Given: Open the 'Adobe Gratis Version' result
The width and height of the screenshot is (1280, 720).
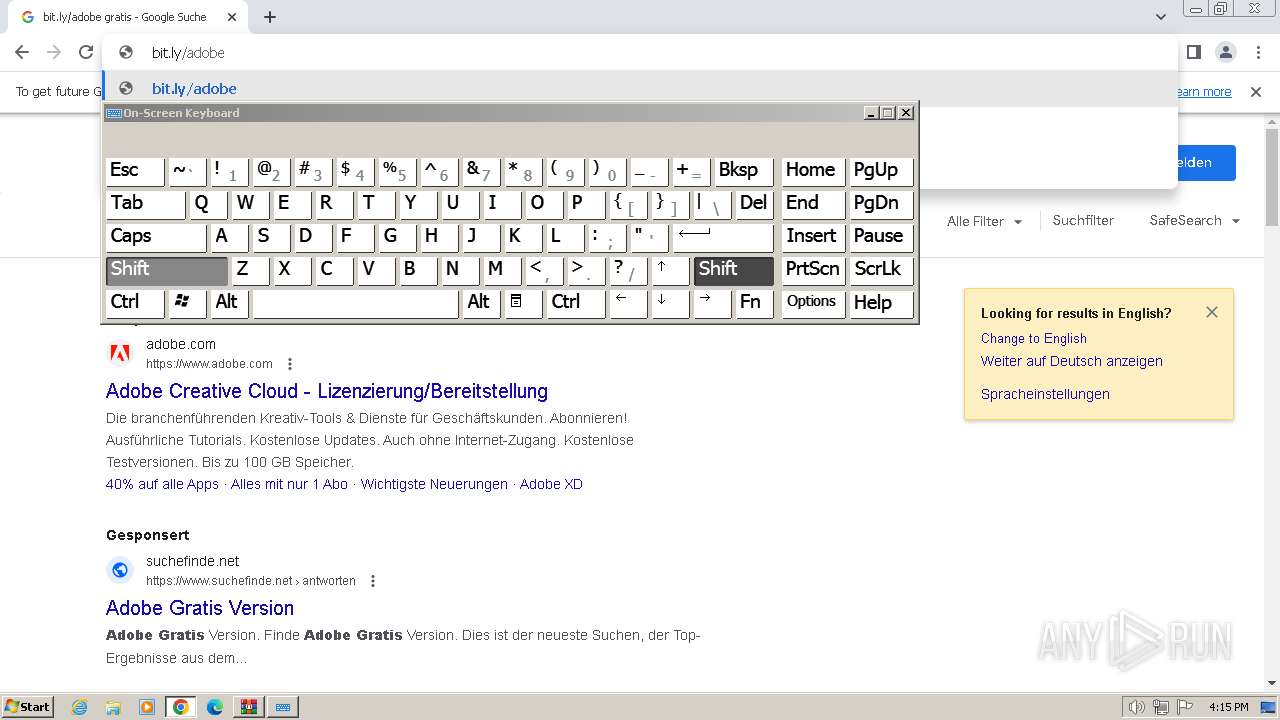Looking at the screenshot, I should tap(200, 608).
